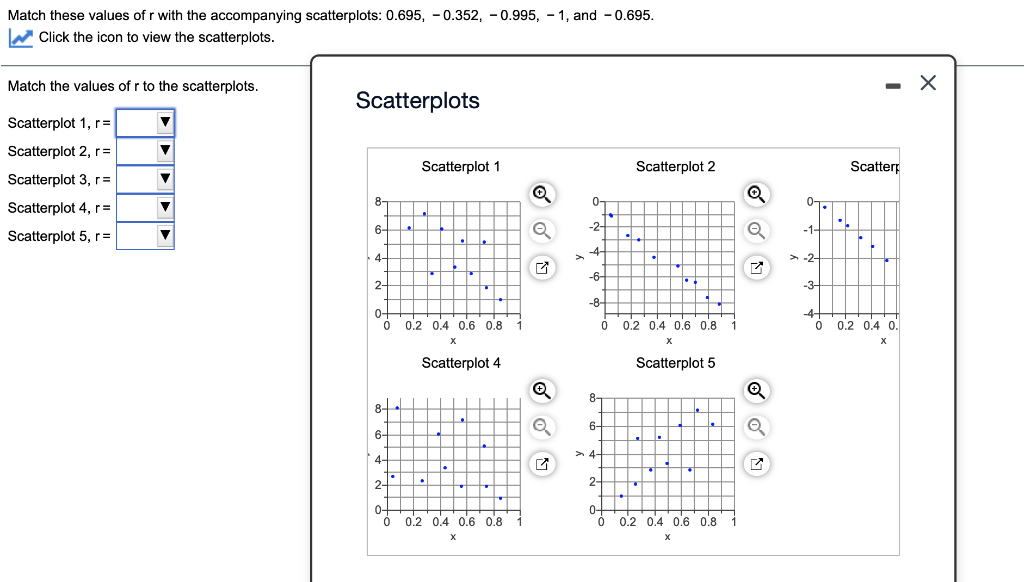Click the zoom in icon beside Scatterplot 1
The height and width of the screenshot is (582, 1024).
542,194
